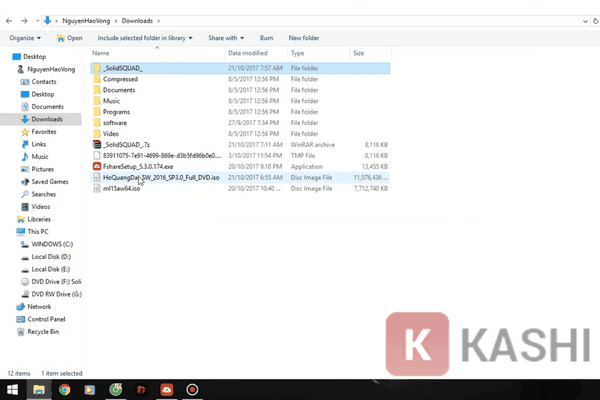The width and height of the screenshot is (600, 400).
Task: Select the _SolidSQUAD_.7z WinRAR archive icon
Action: (97, 145)
